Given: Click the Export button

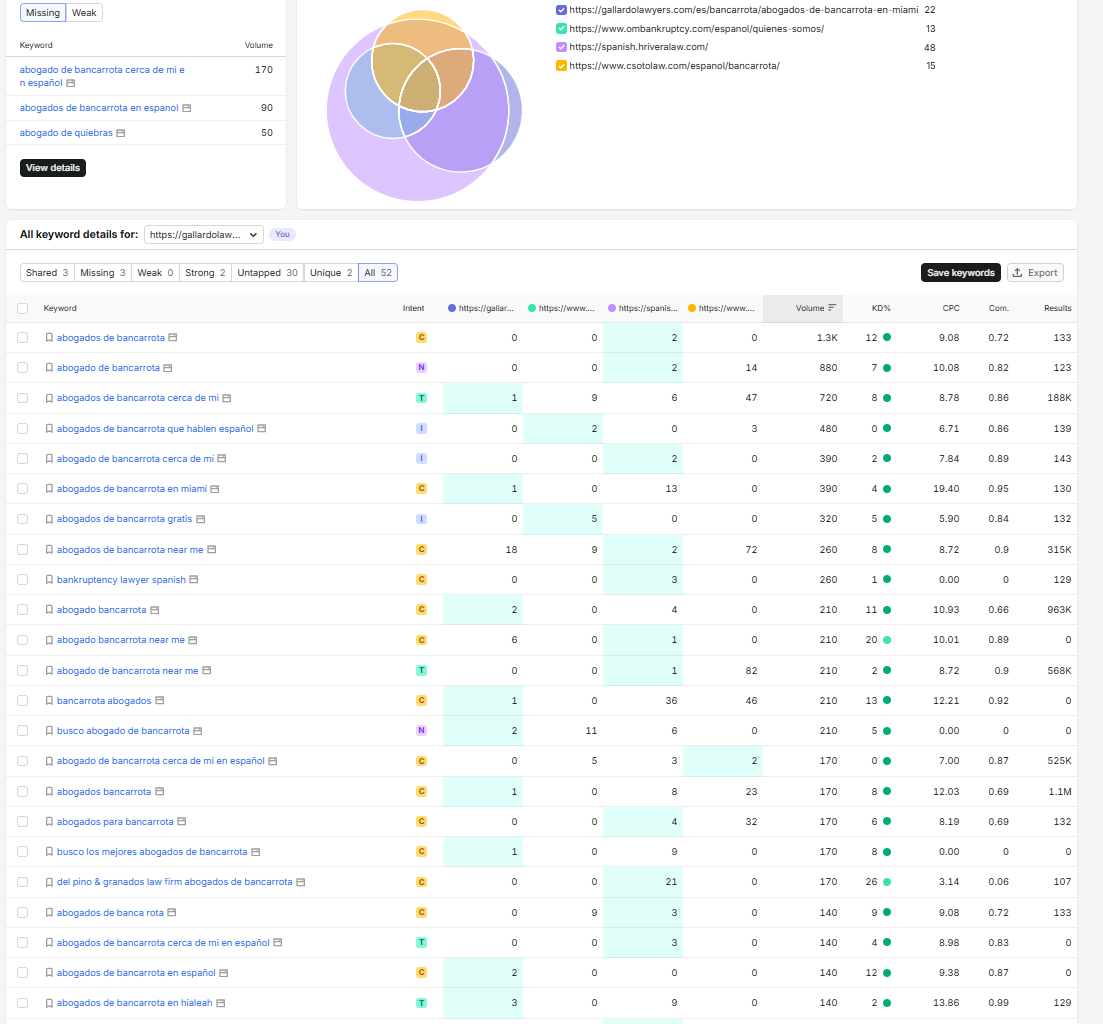Looking at the screenshot, I should [x=1035, y=273].
